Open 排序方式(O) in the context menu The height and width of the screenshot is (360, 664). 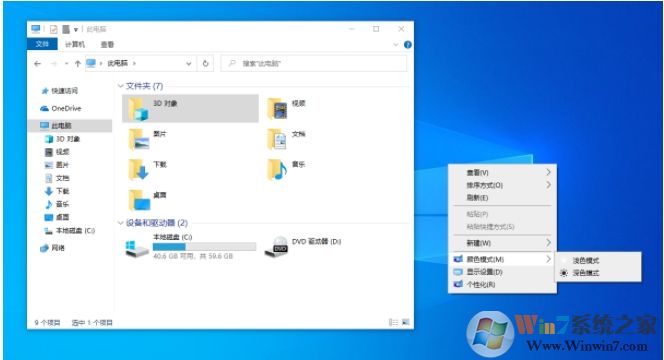point(502,185)
